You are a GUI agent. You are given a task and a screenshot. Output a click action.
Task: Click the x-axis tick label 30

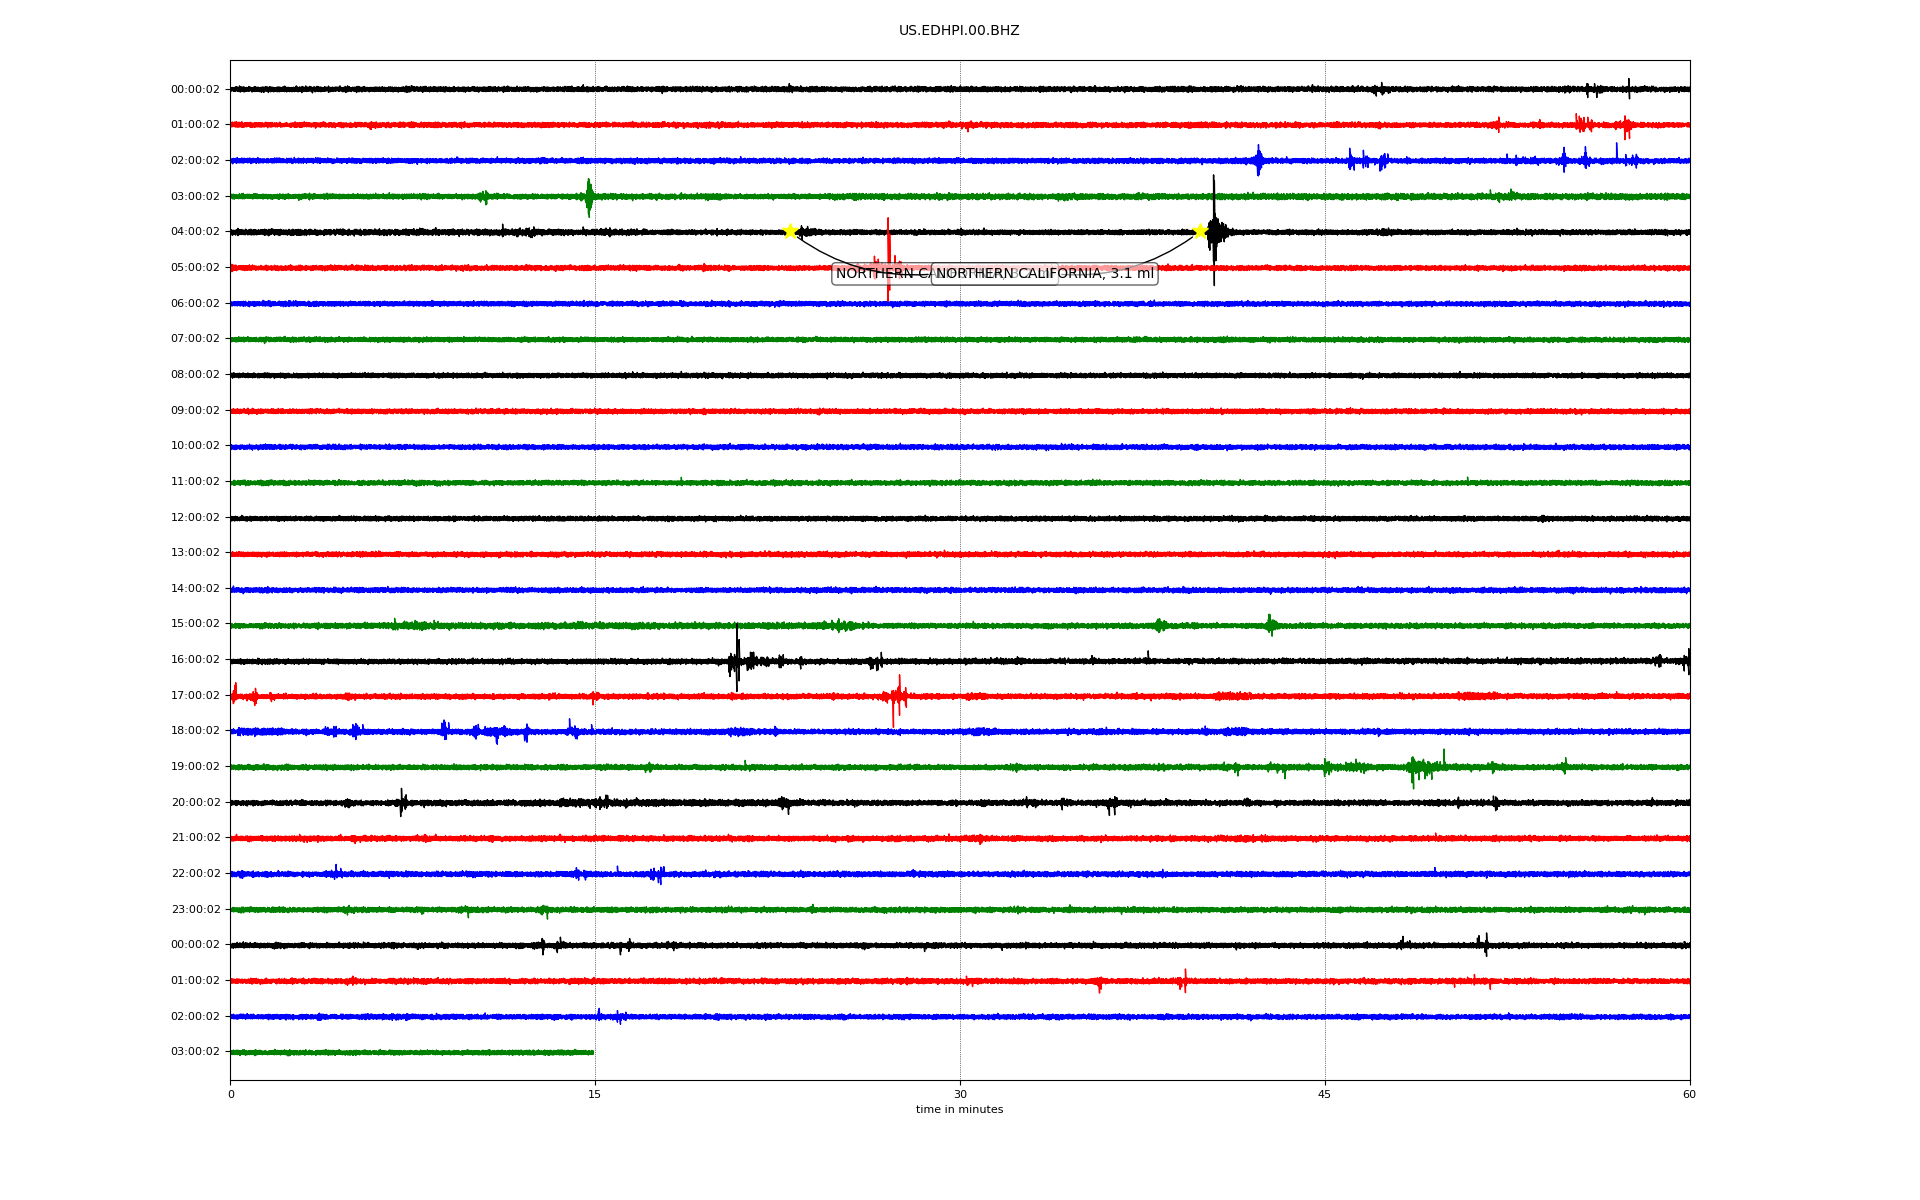[x=960, y=1094]
